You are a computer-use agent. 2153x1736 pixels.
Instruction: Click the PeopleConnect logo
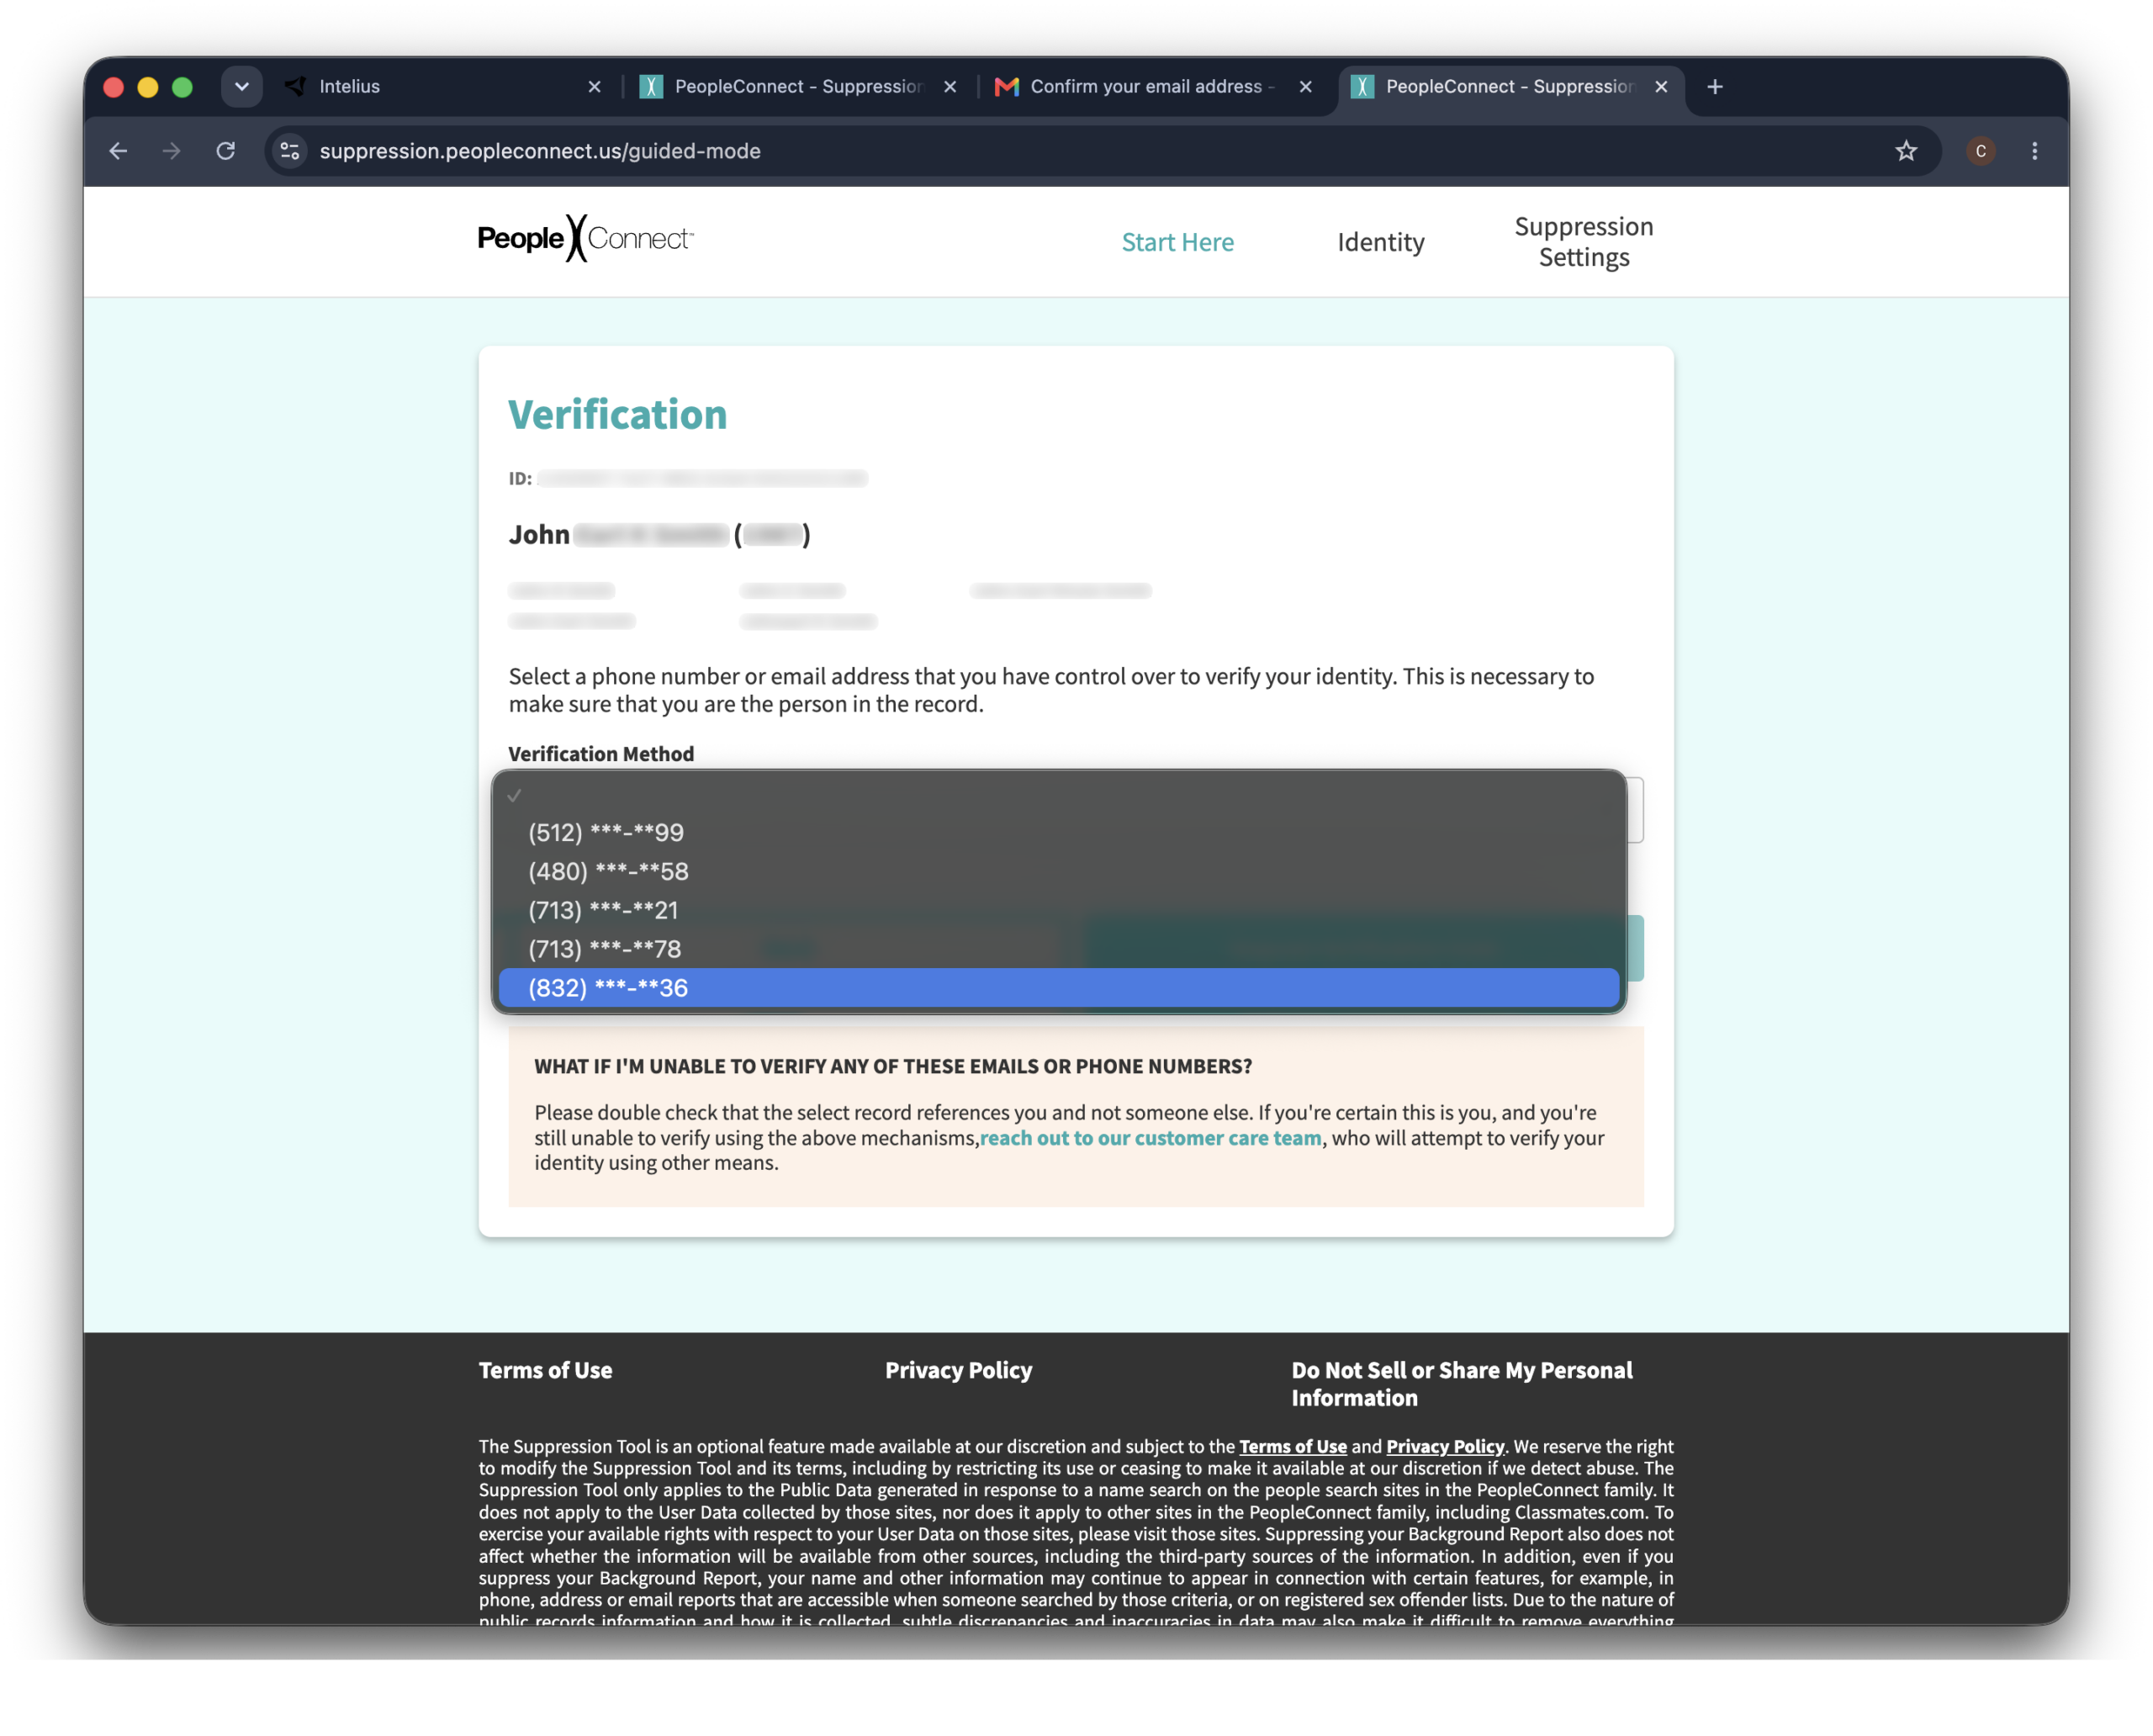point(586,239)
